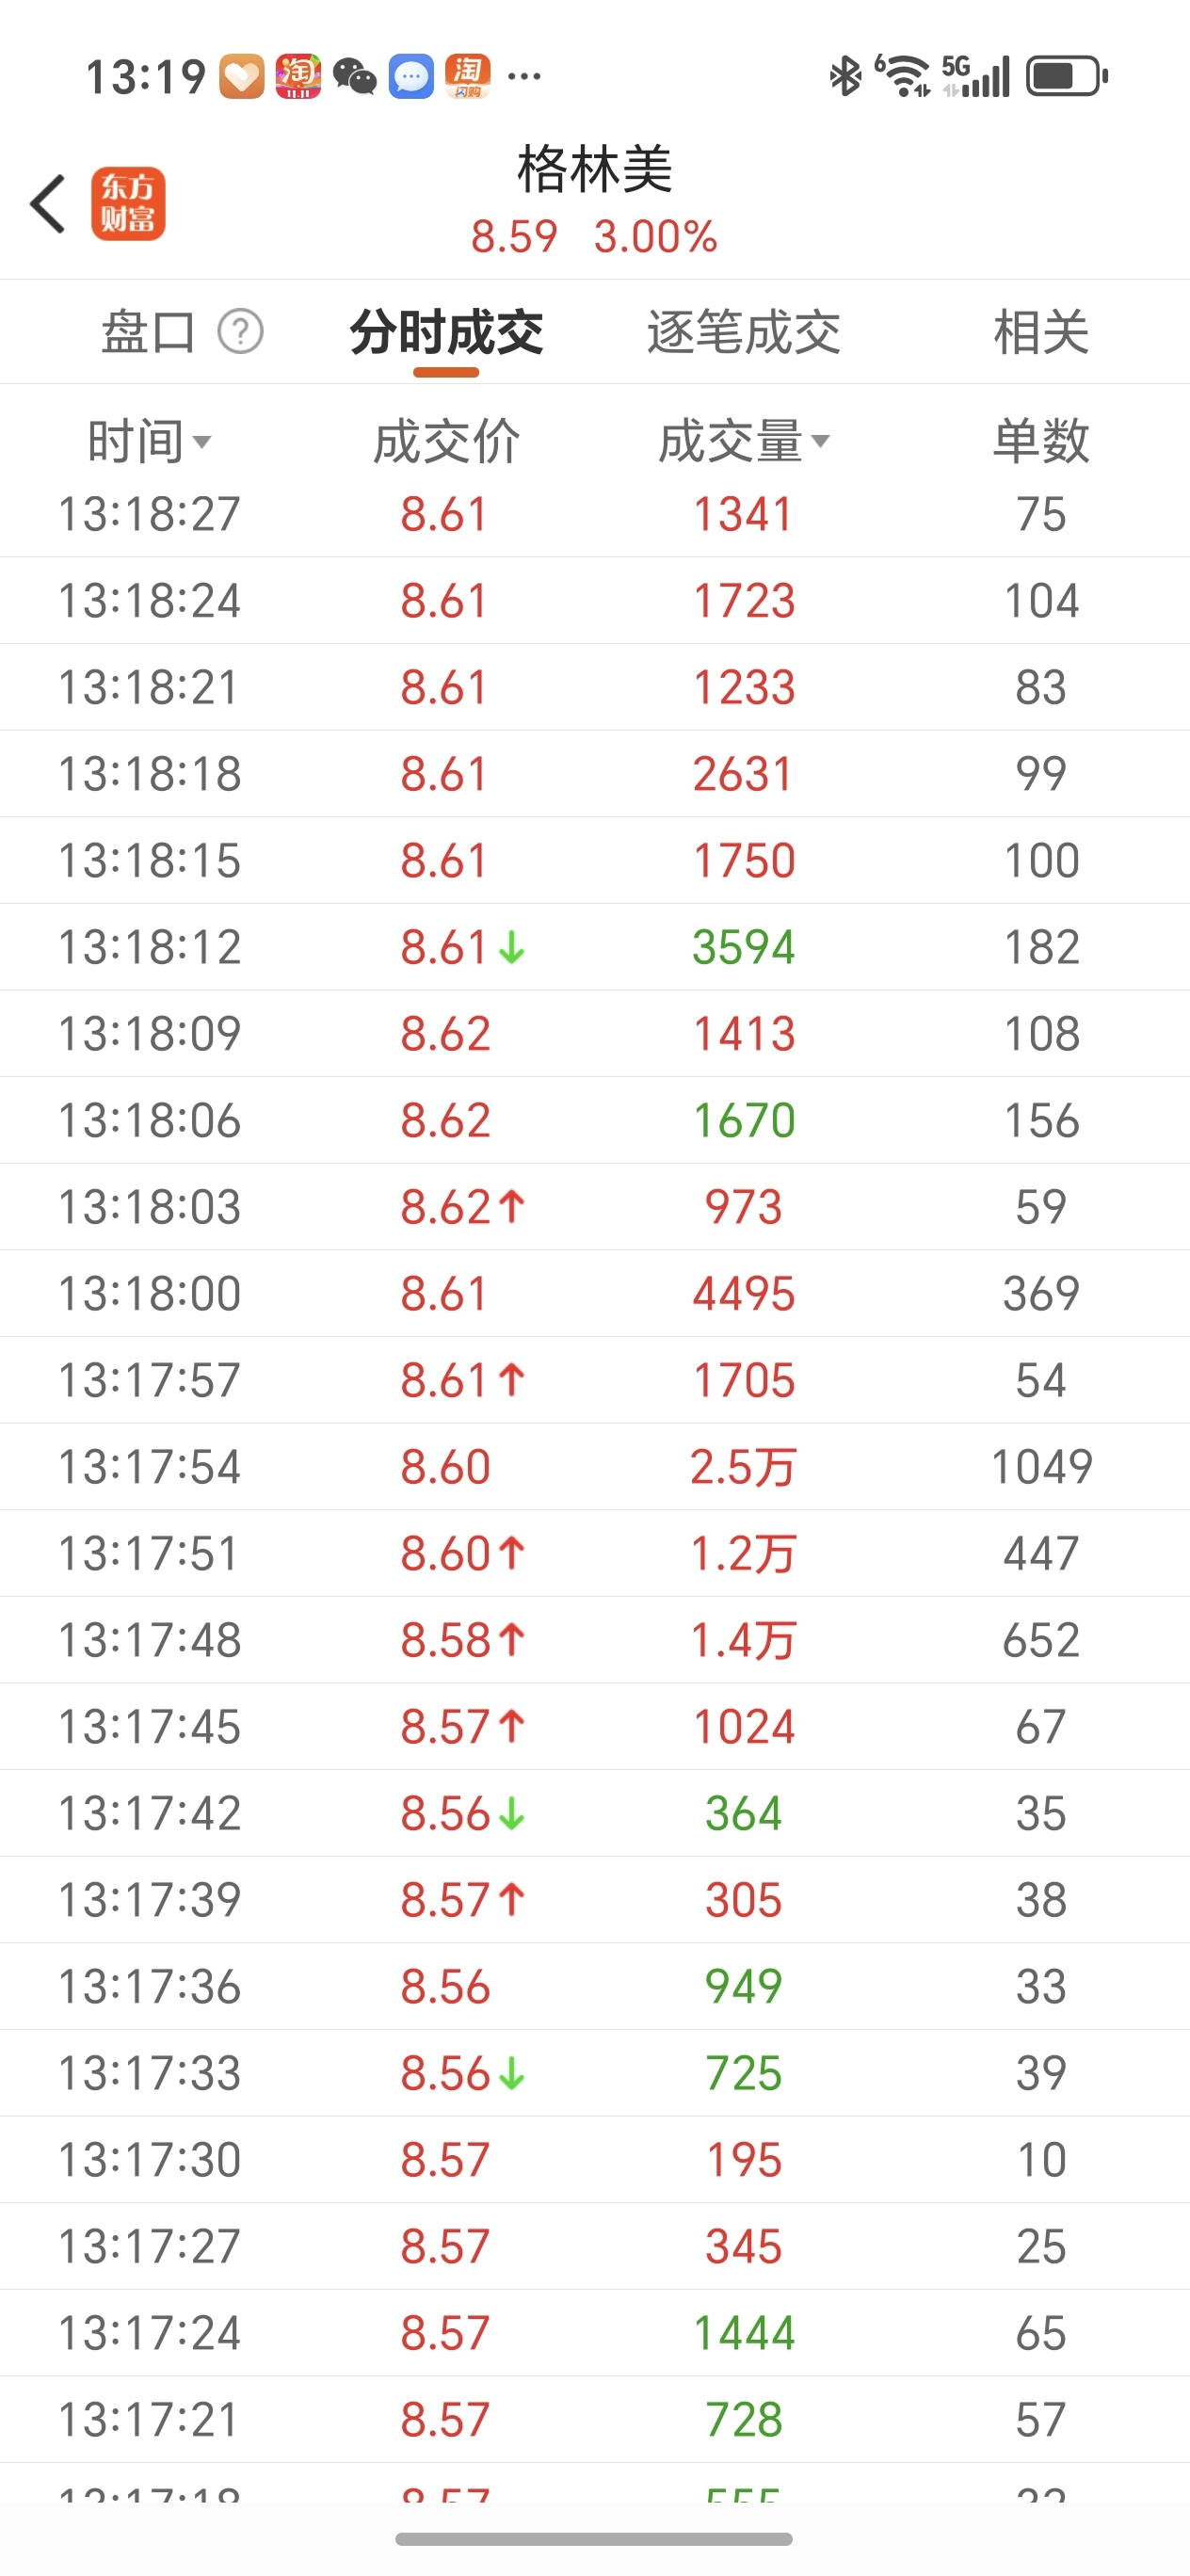
Task: Tap the battery indicator icon
Action: (x=1067, y=76)
